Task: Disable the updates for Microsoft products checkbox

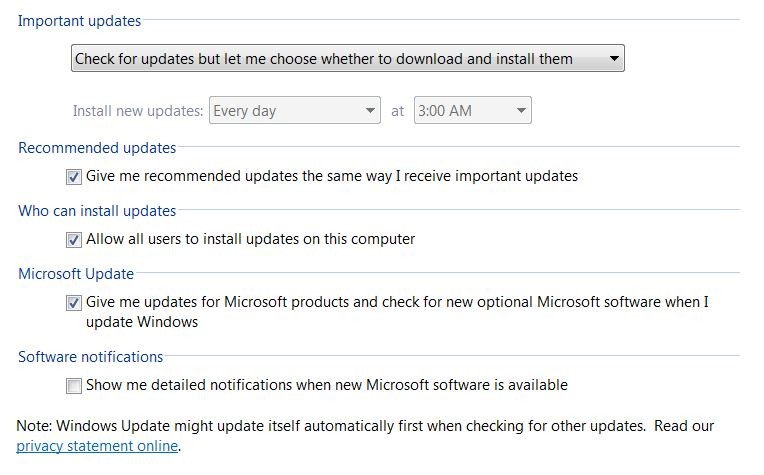Action: tap(74, 302)
